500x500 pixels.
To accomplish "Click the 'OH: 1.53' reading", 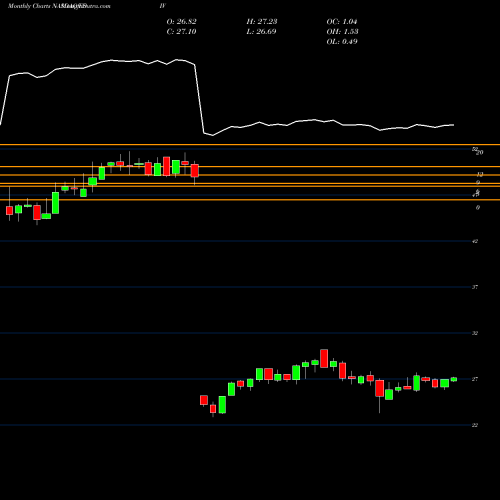I will pyautogui.click(x=342, y=32).
